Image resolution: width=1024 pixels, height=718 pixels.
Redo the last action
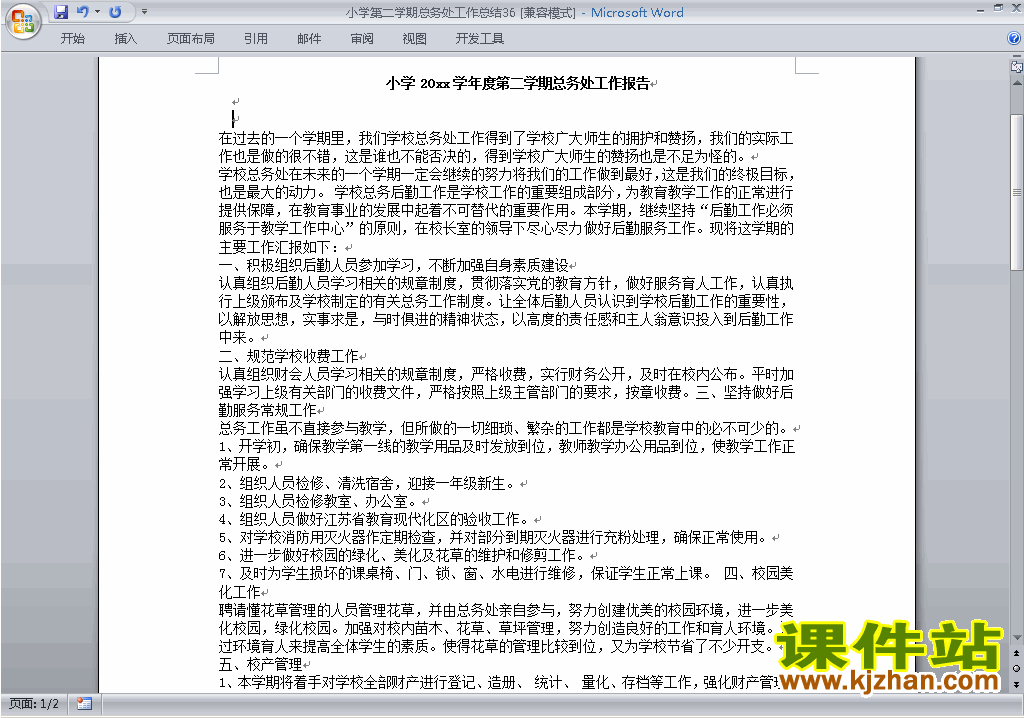[x=116, y=12]
